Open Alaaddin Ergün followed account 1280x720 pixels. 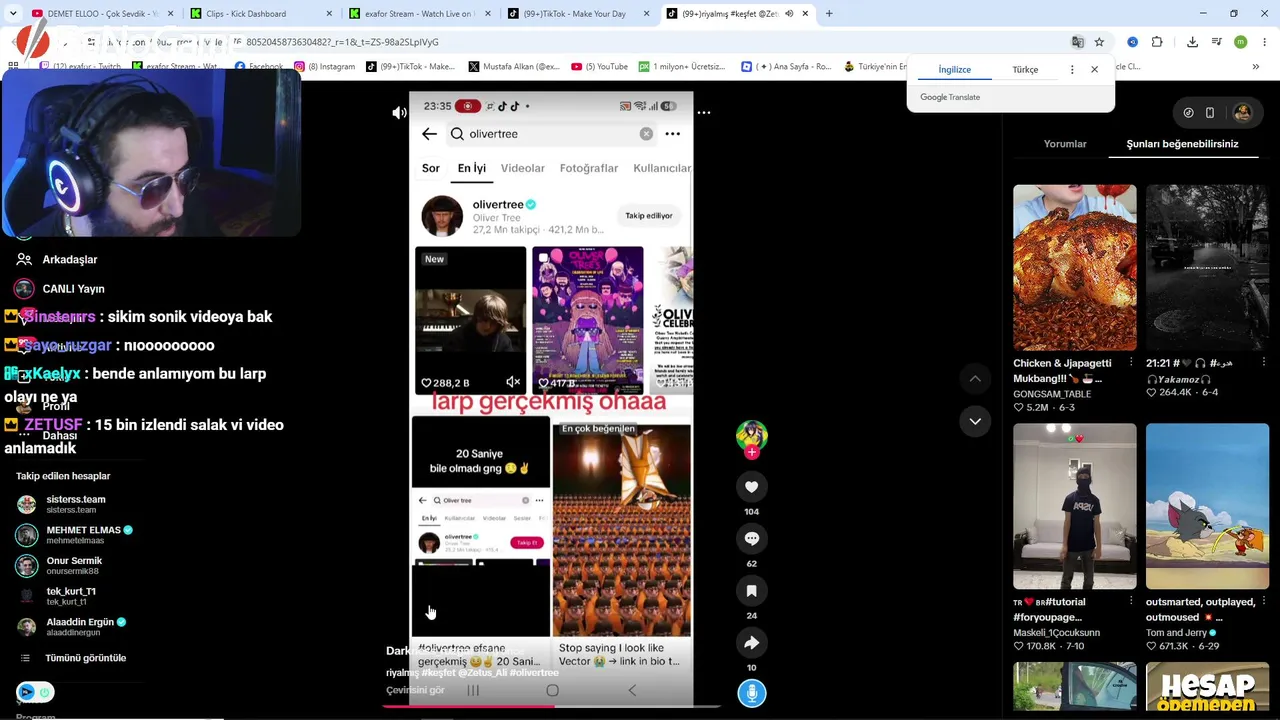(72, 627)
